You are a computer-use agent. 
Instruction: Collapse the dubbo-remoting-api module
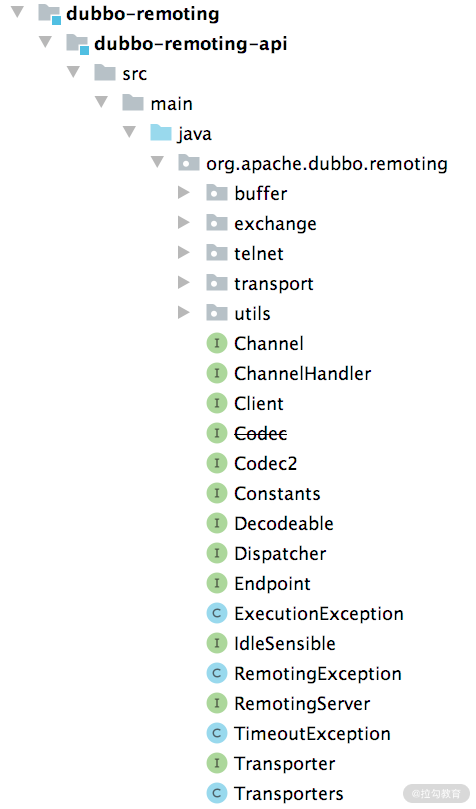45,42
